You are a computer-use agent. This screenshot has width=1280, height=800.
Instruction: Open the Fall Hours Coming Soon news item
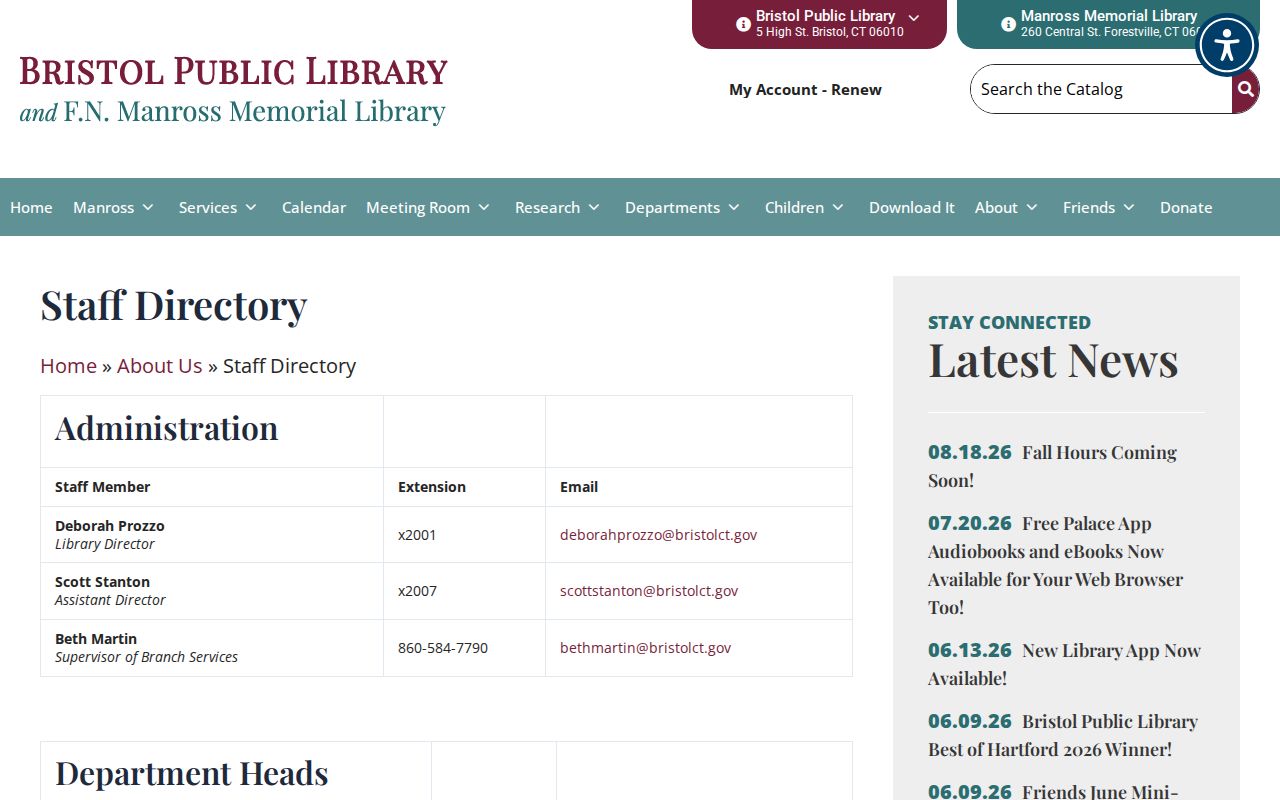[1052, 466]
